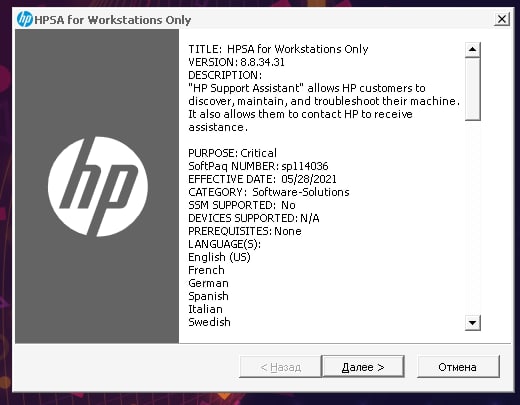Viewport: 520px width, 405px height.
Task: Click the HP logo in title bar
Action: click(25, 19)
